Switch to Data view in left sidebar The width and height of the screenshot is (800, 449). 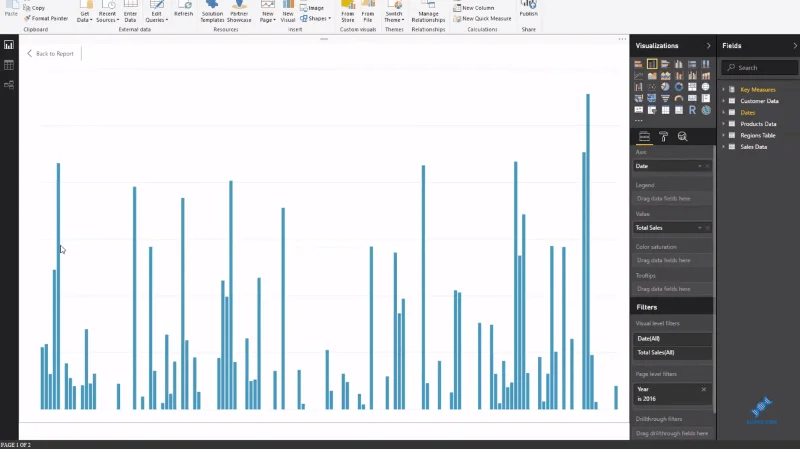(9, 65)
